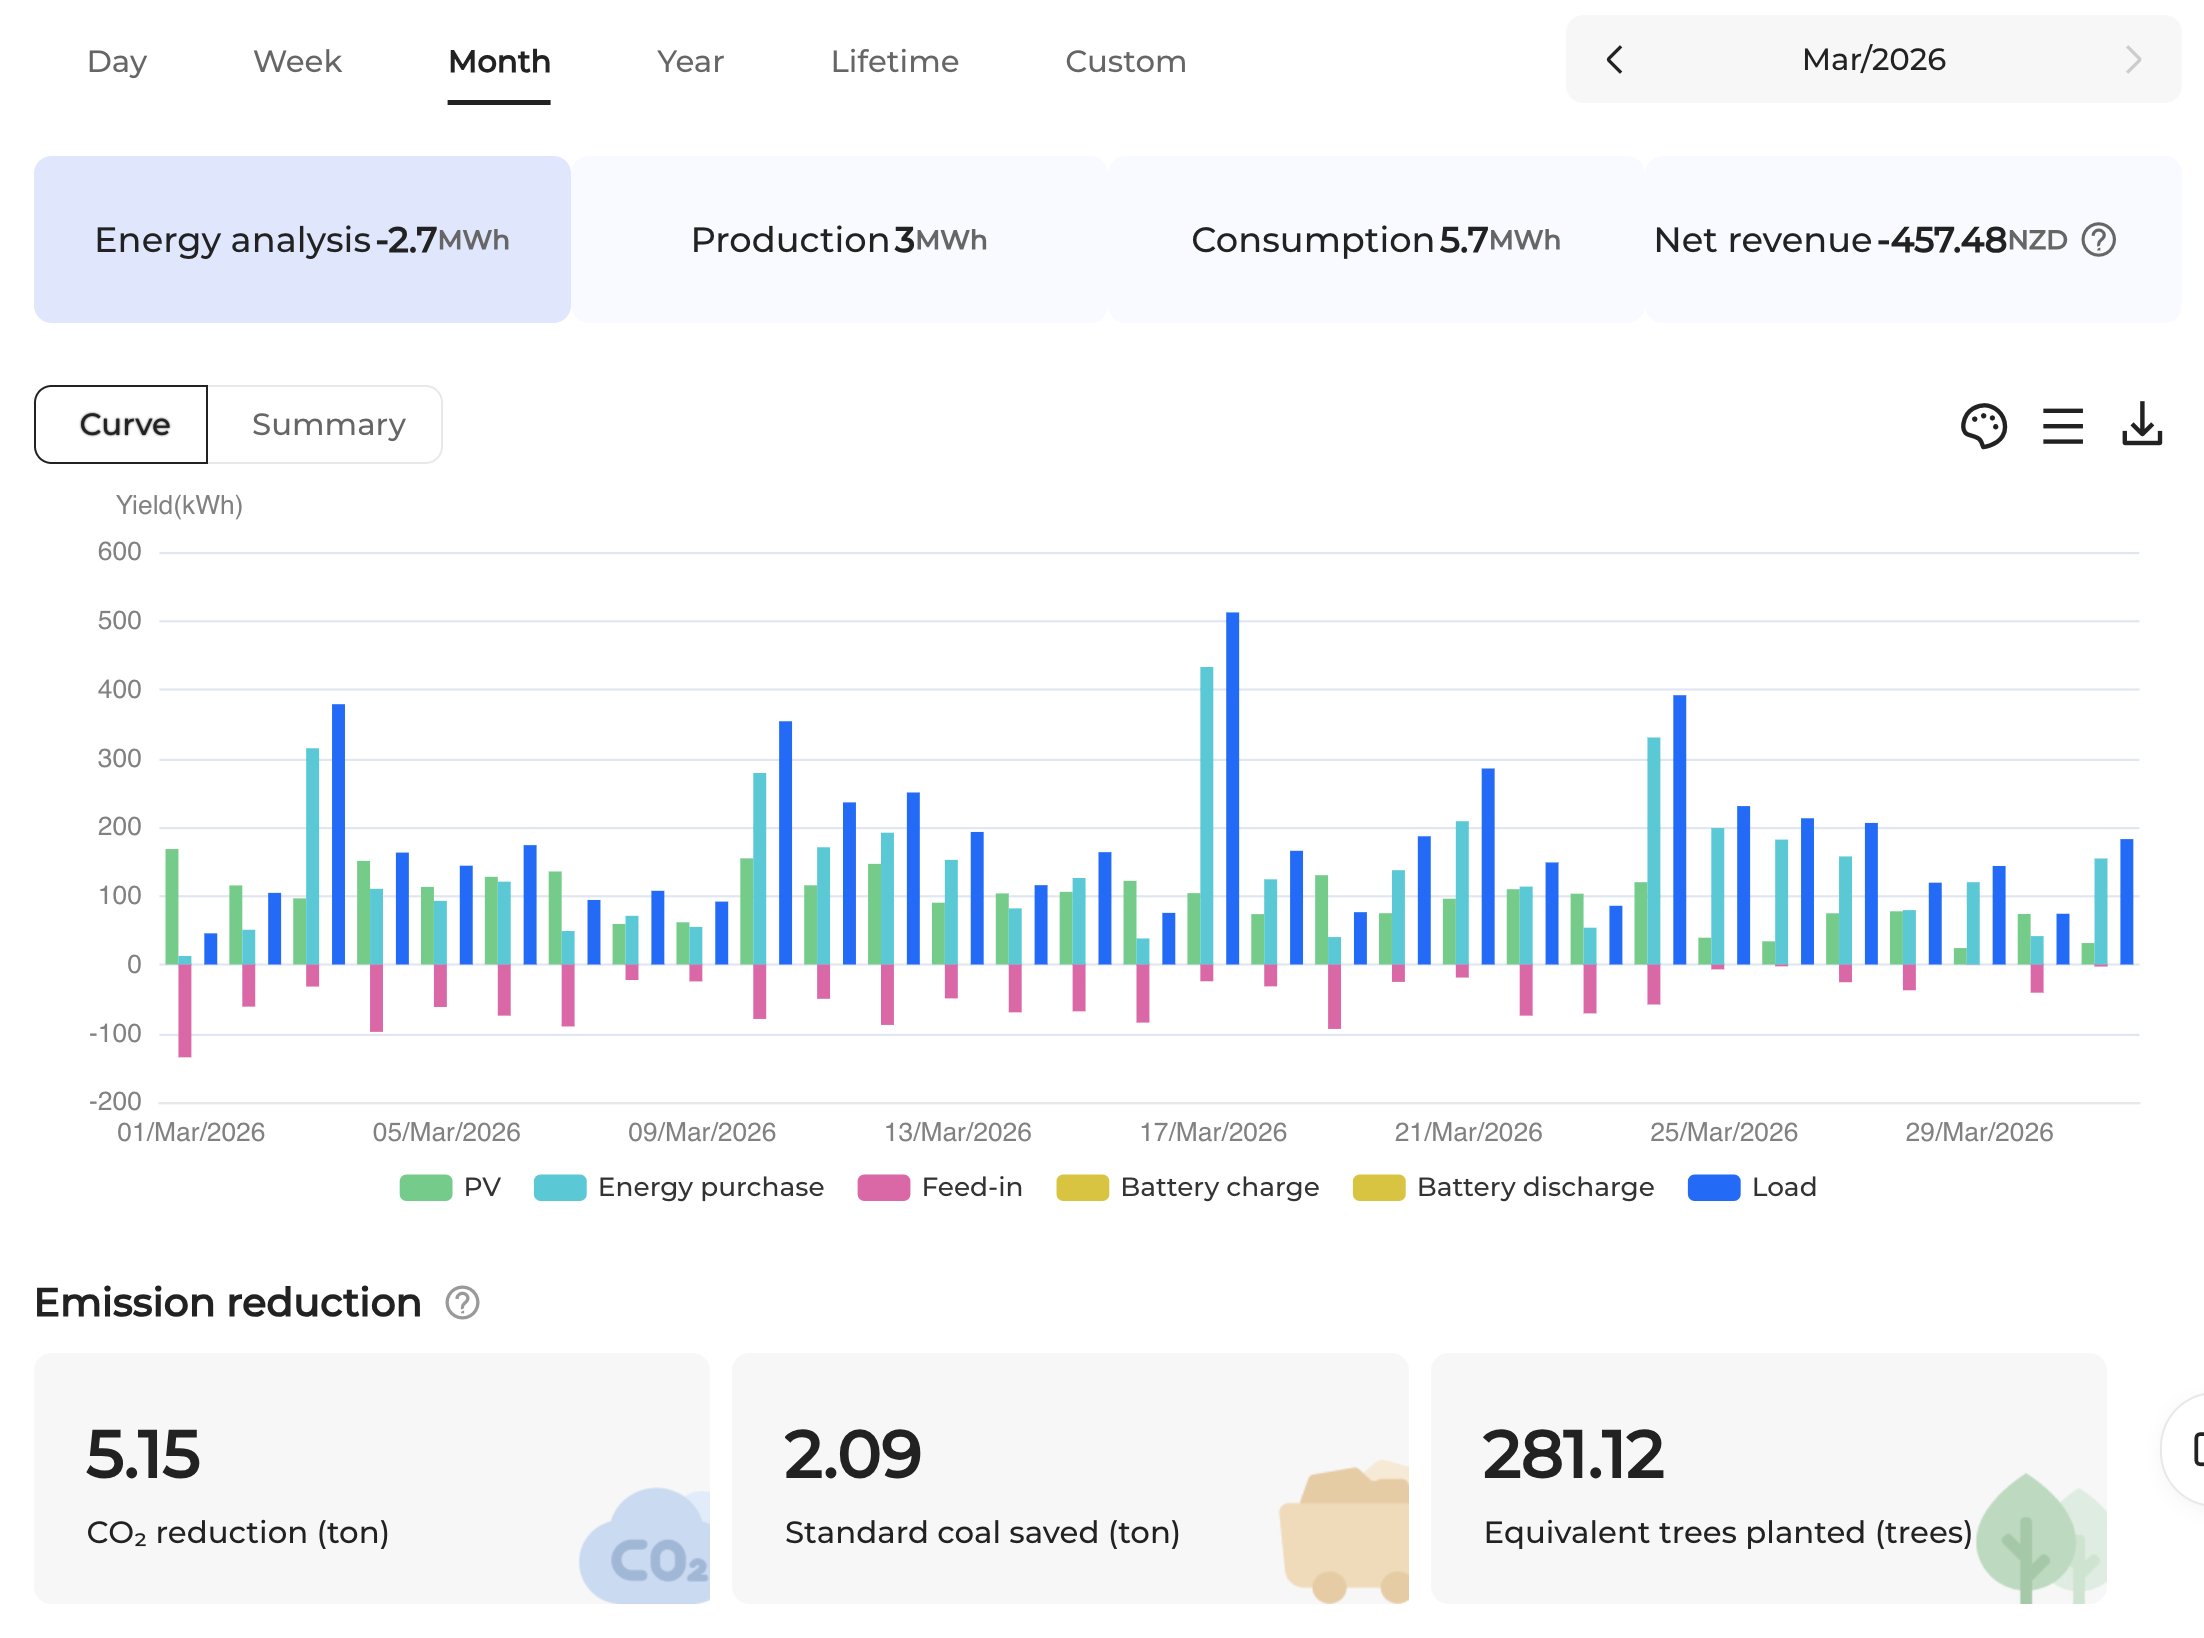Select the Consumption 5.7MWh card
Image resolution: width=2204 pixels, height=1638 pixels.
(1375, 240)
